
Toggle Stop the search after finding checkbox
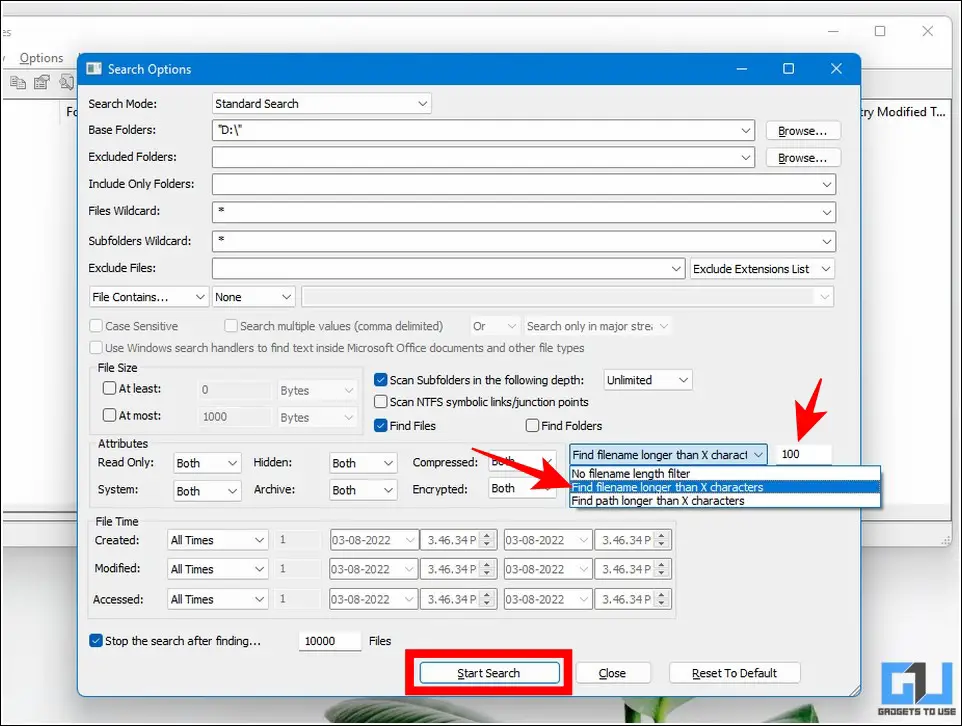pyautogui.click(x=96, y=641)
